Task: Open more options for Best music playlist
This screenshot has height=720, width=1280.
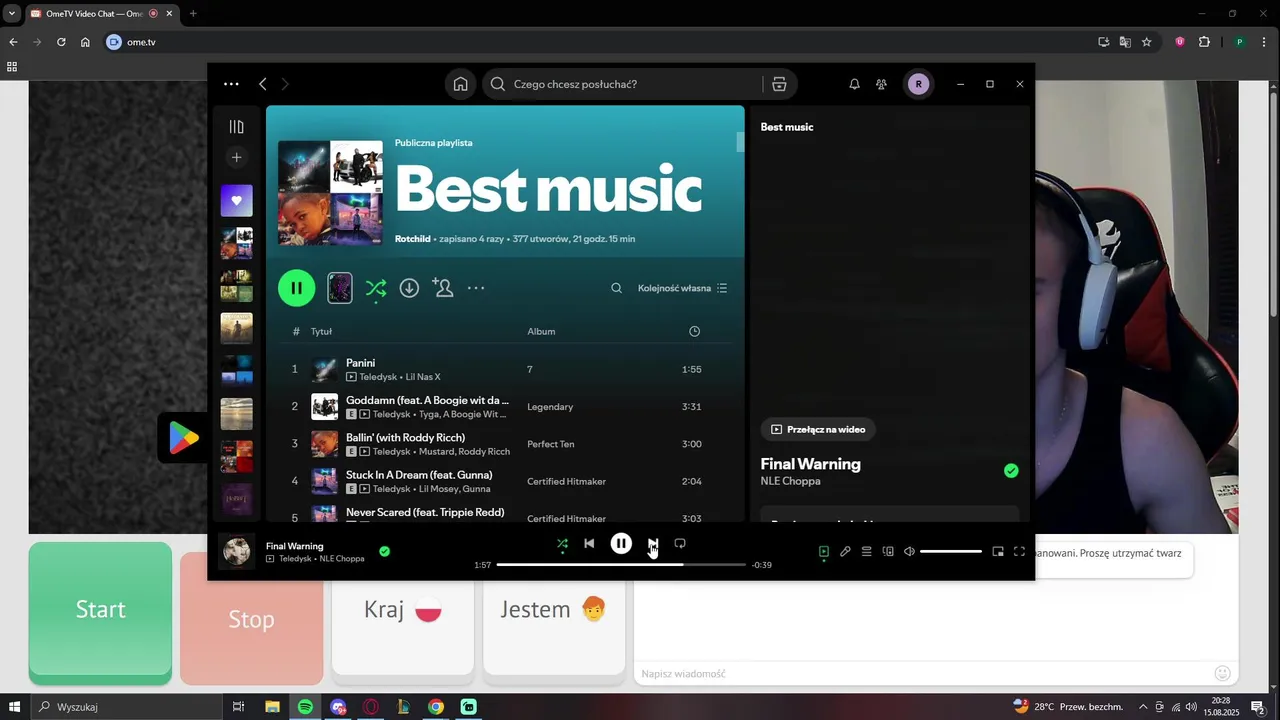Action: 476,288
